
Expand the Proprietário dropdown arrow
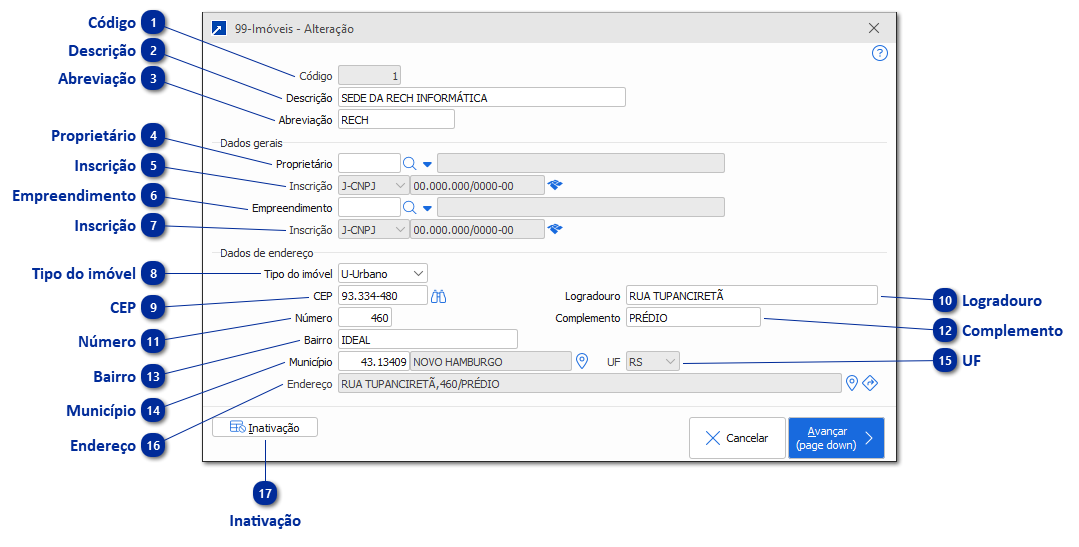[x=427, y=164]
